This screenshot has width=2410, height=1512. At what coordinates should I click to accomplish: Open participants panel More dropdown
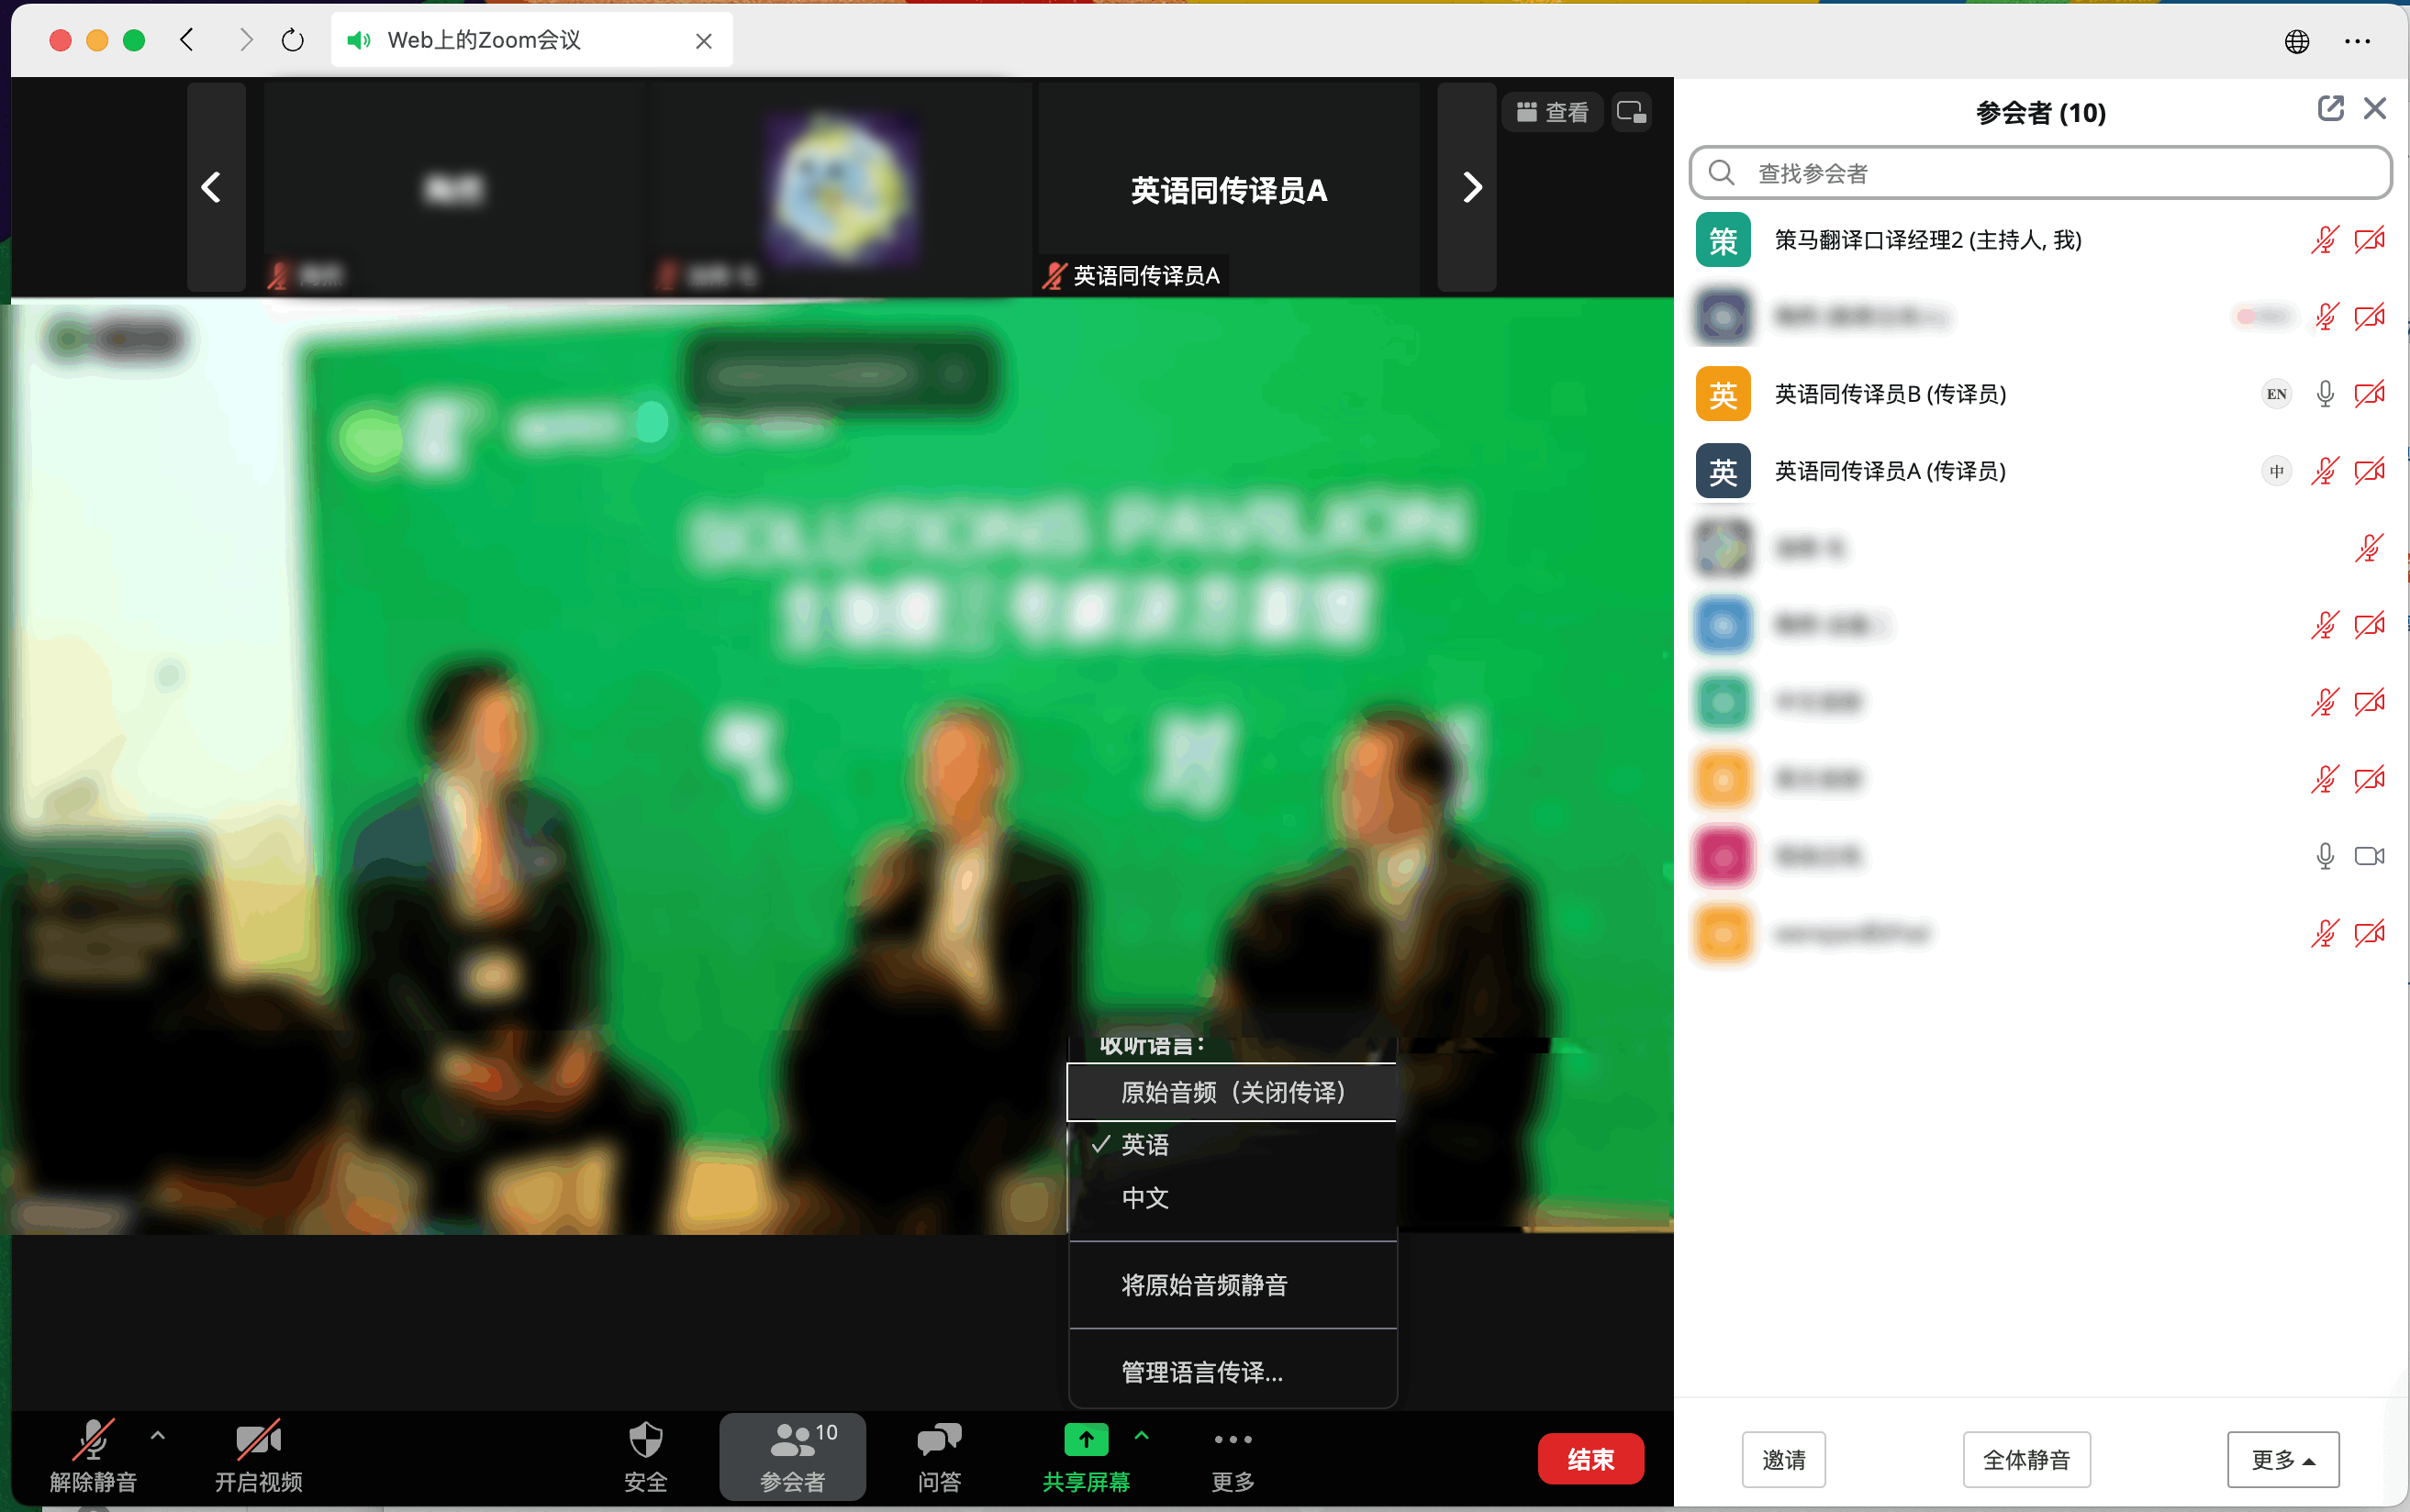(x=2283, y=1459)
